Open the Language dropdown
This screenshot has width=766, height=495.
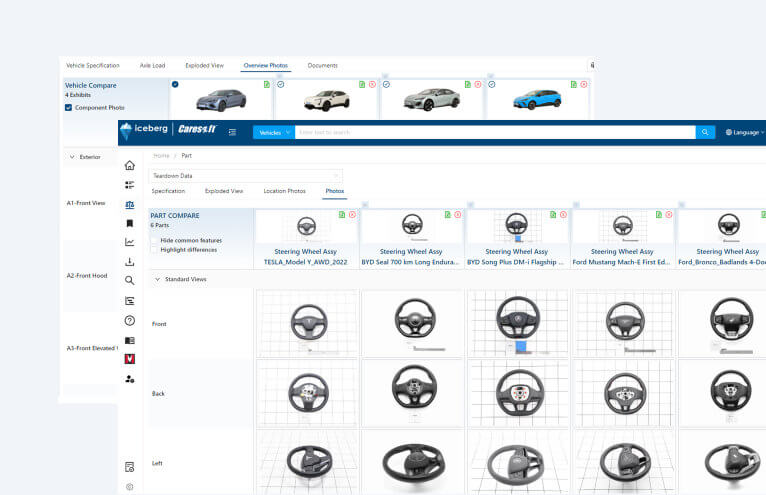pyautogui.click(x=745, y=132)
